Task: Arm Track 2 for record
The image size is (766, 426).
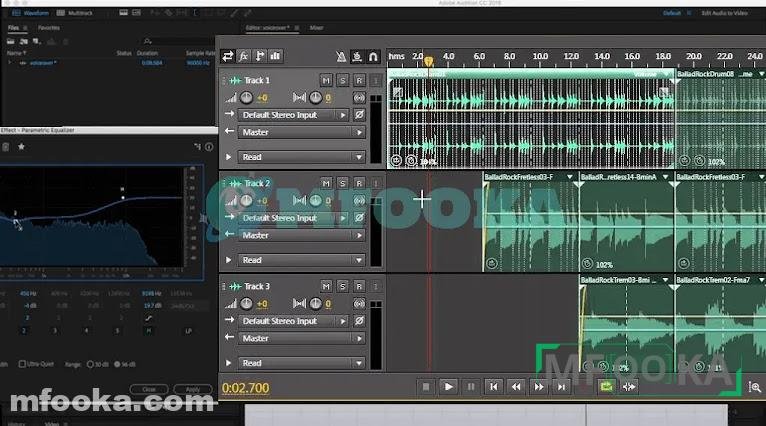Action: pyautogui.click(x=359, y=183)
